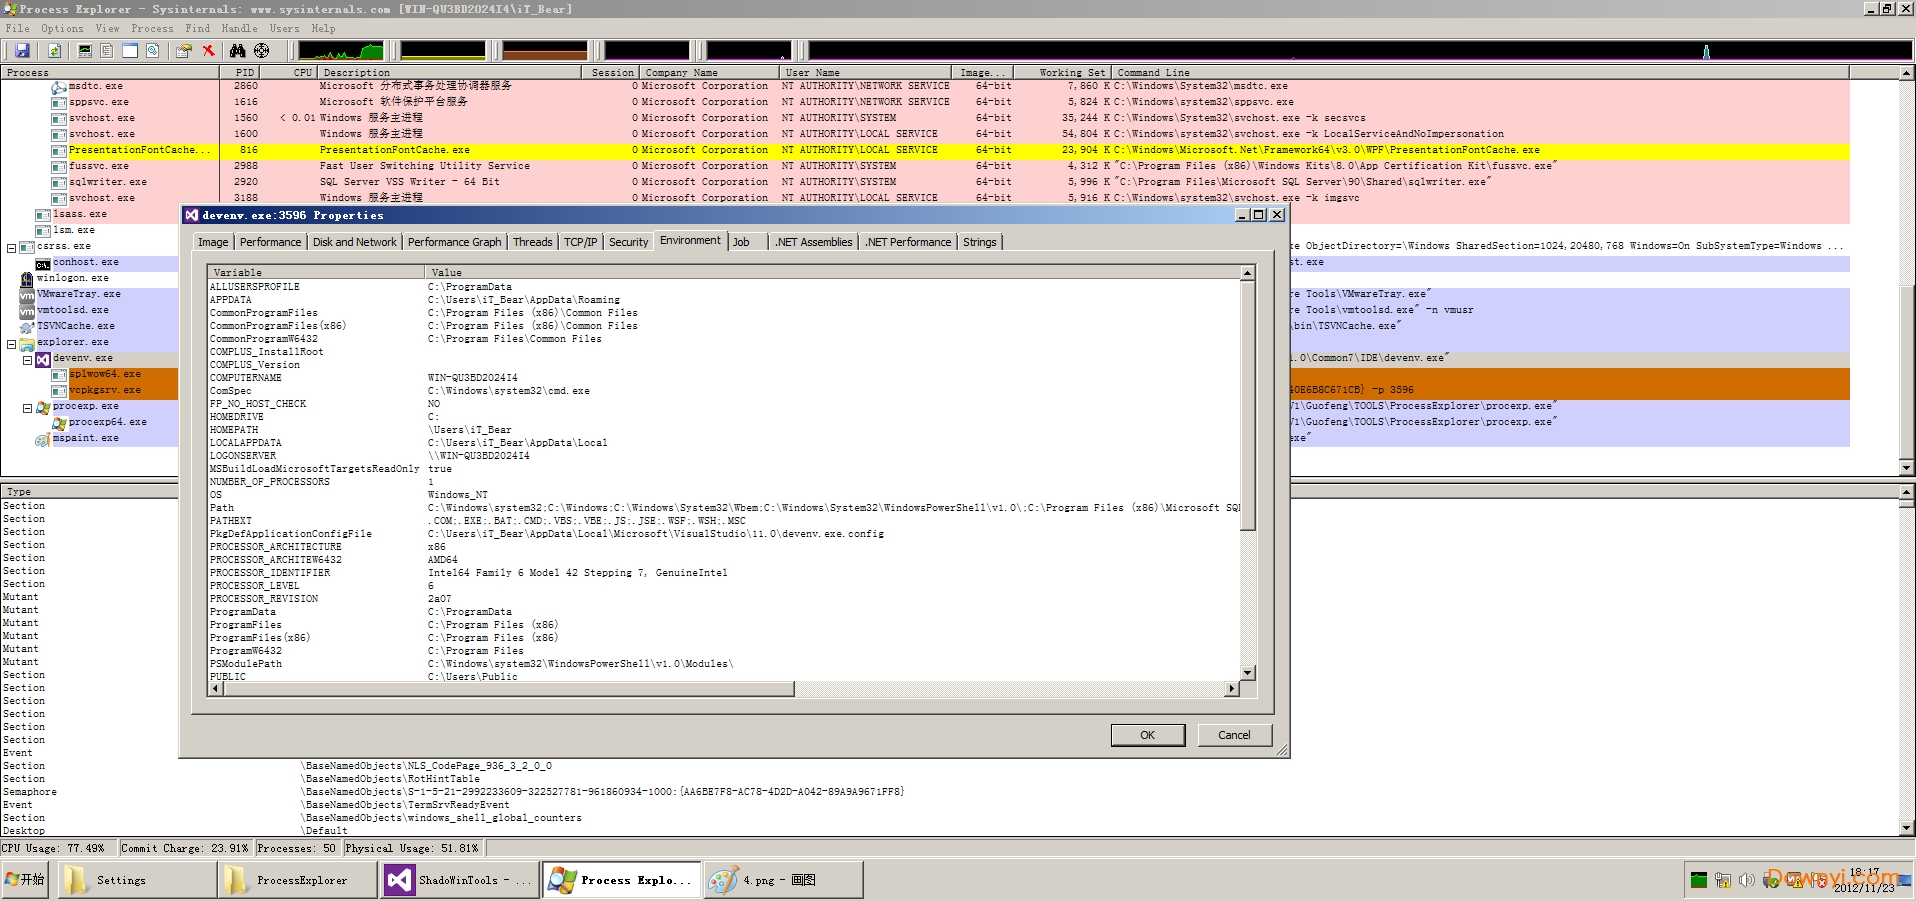Image resolution: width=1916 pixels, height=901 pixels.
Task: Click the crosshair Find Window's Process icon
Action: pyautogui.click(x=261, y=50)
